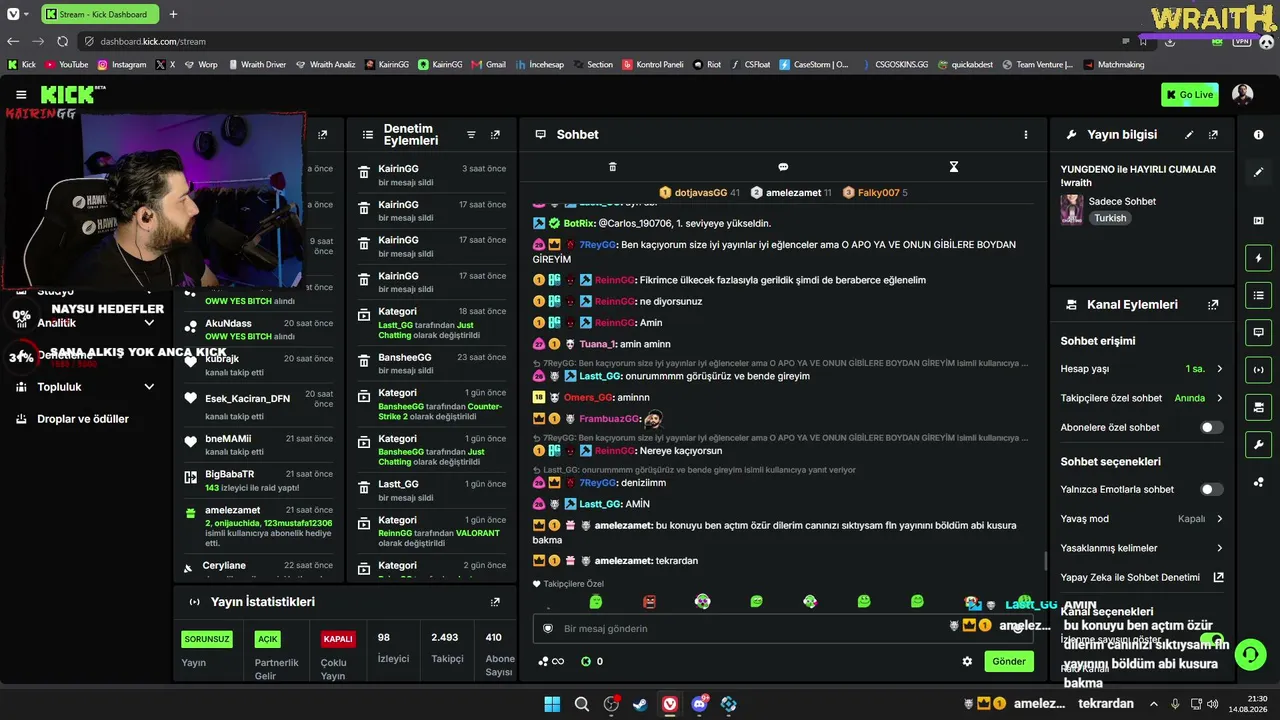
Task: Open the profile avatar menu
Action: 1242,95
